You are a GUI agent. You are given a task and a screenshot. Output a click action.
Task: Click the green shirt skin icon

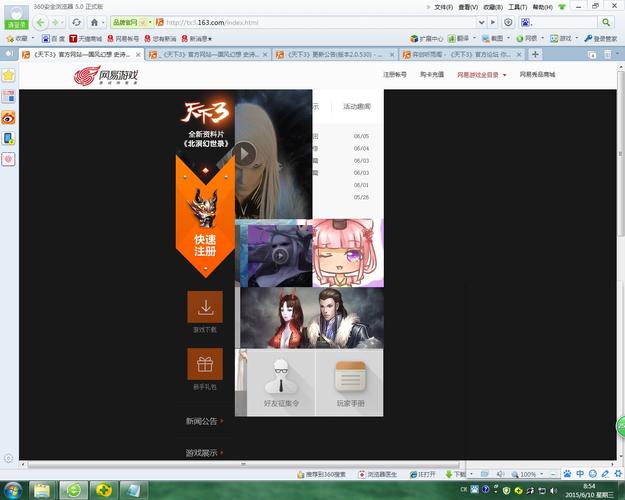[x=562, y=7]
